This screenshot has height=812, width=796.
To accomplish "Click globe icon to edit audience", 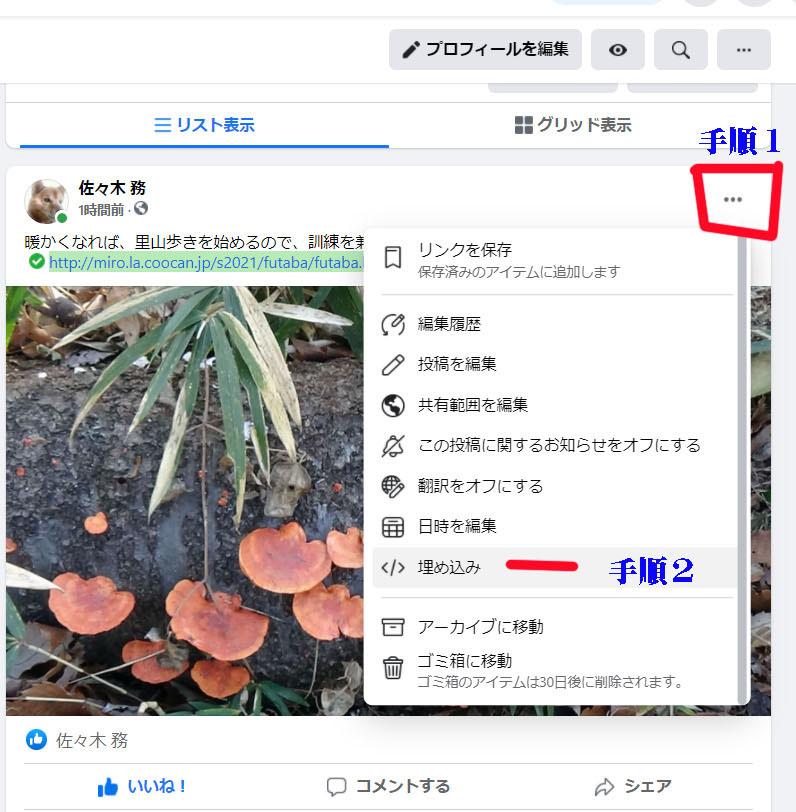I will (393, 405).
